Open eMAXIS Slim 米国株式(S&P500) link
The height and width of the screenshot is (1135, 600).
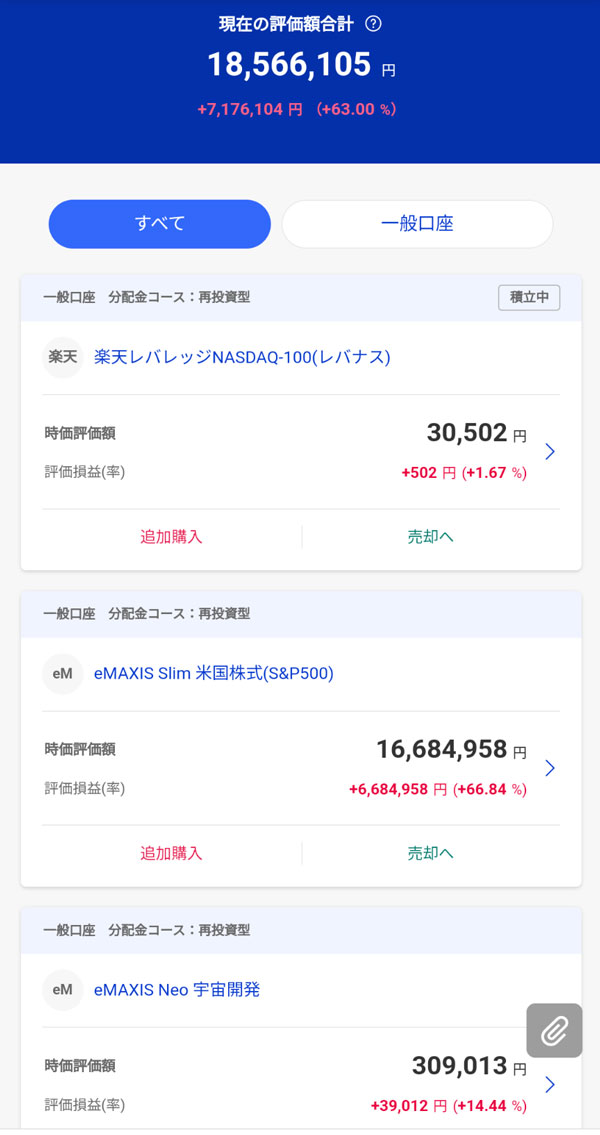213,673
